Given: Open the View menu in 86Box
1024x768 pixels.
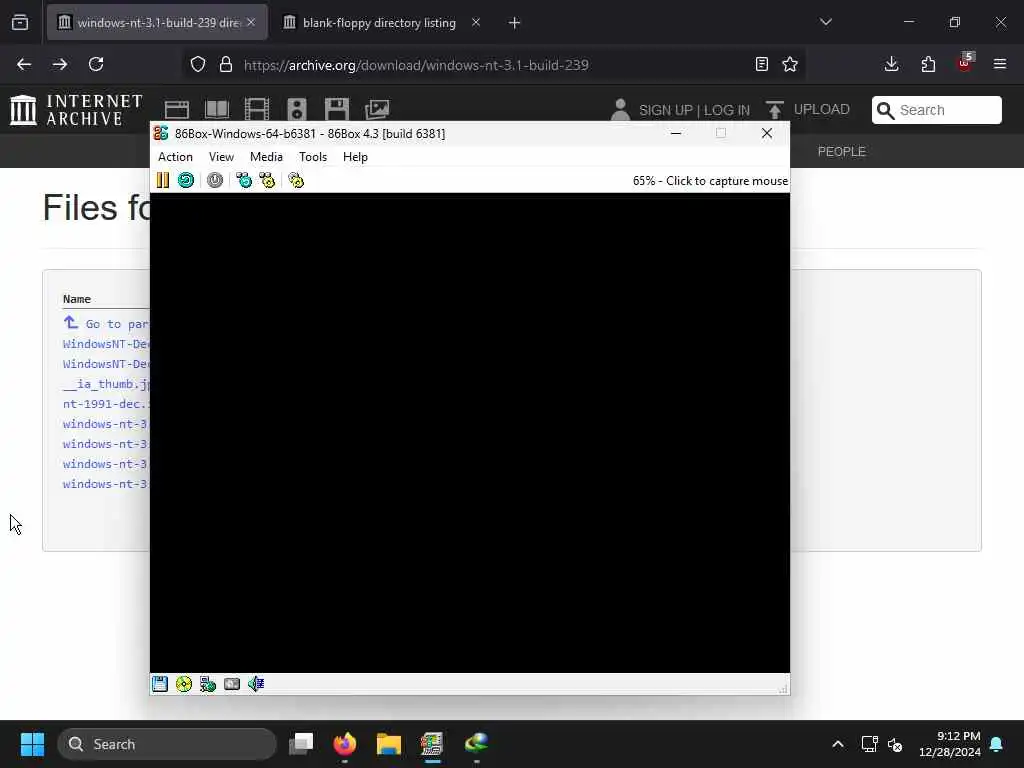Looking at the screenshot, I should pos(221,157).
